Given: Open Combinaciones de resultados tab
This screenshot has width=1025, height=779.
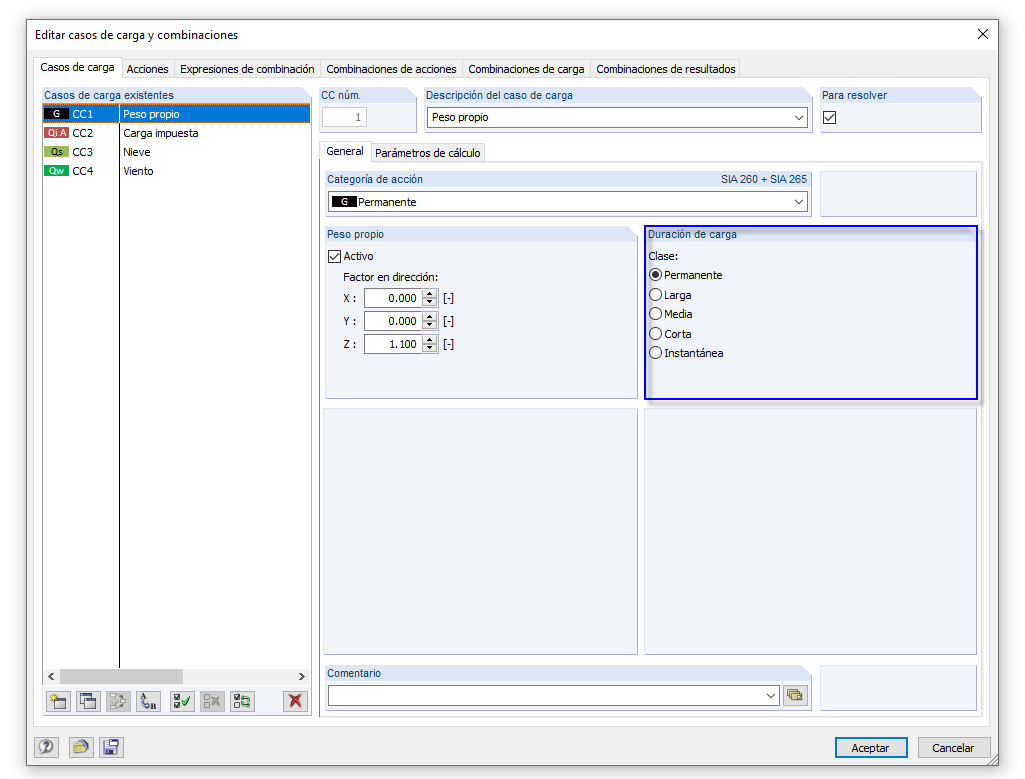Looking at the screenshot, I should tap(665, 69).
